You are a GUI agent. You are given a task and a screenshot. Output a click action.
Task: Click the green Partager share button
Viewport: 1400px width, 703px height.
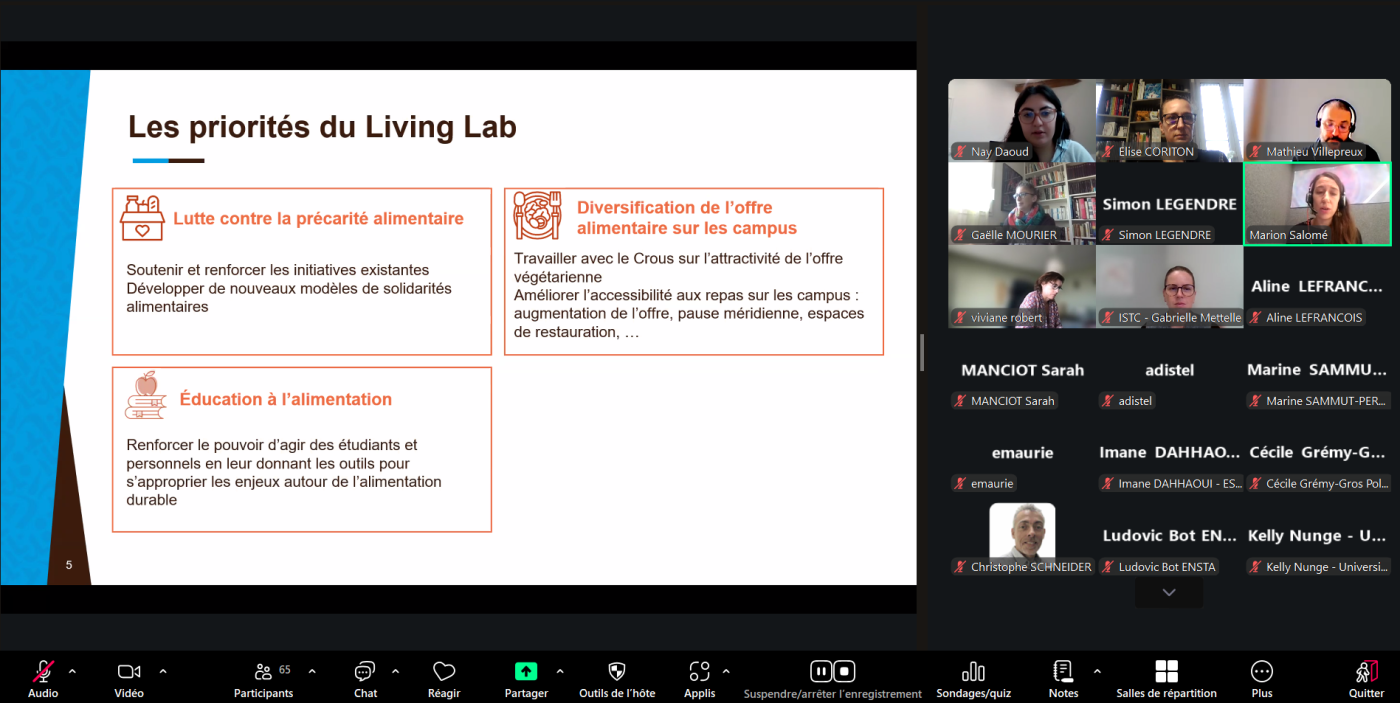pyautogui.click(x=526, y=672)
